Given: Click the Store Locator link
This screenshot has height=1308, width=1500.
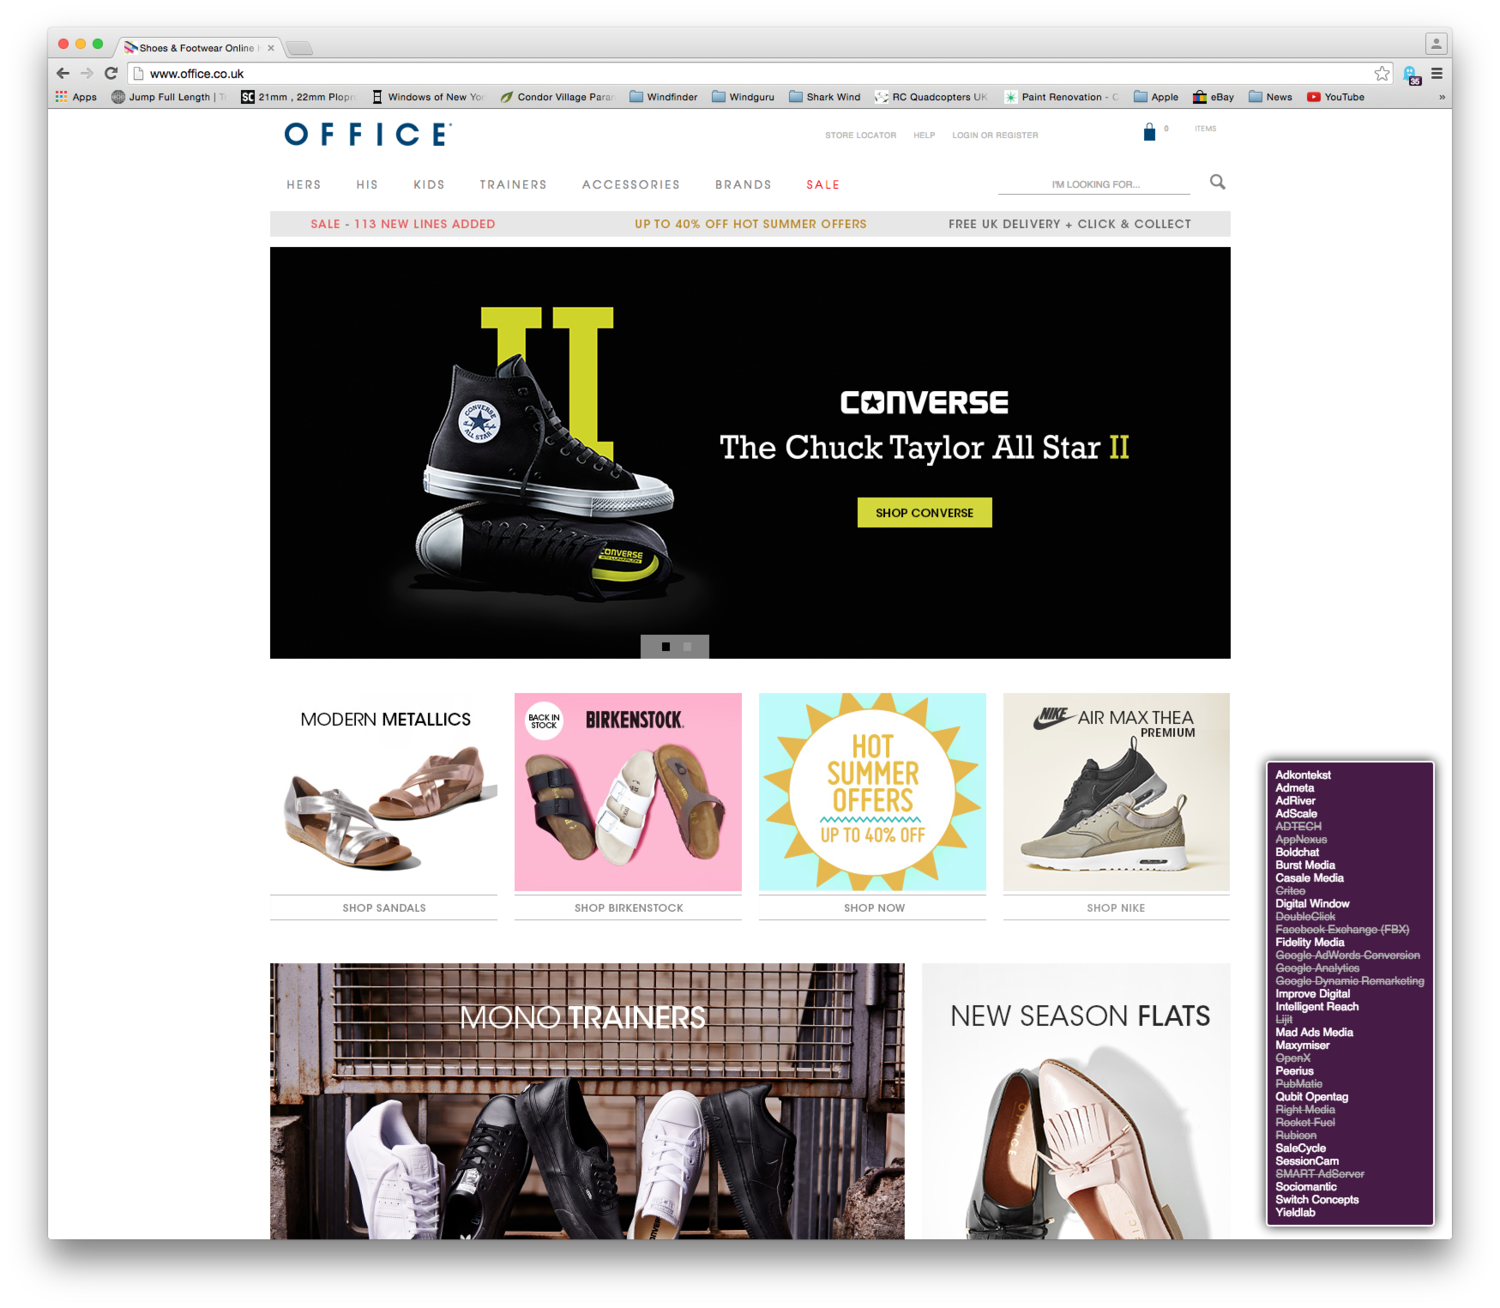Looking at the screenshot, I should (x=860, y=135).
